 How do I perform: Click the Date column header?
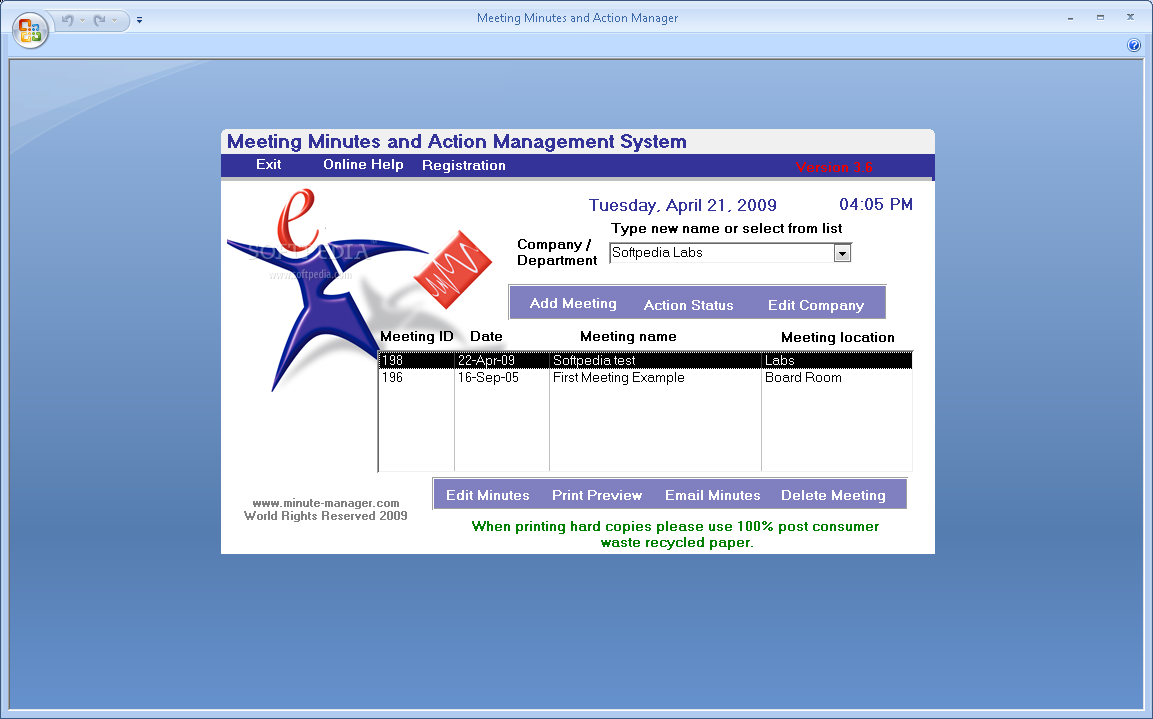point(486,337)
